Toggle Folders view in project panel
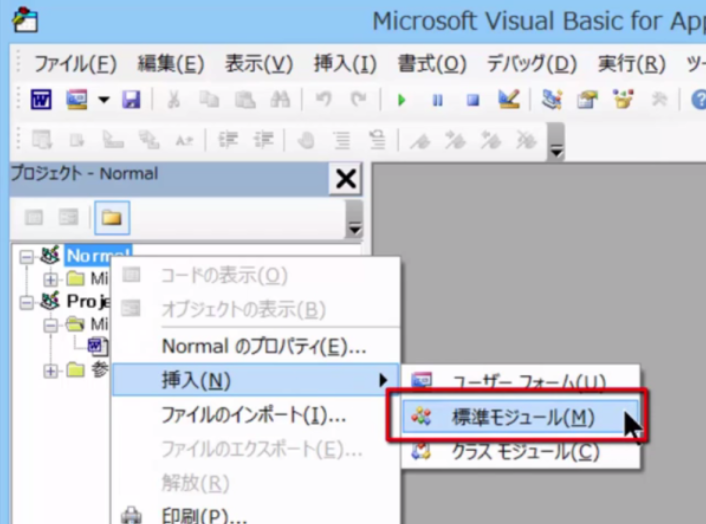The height and width of the screenshot is (524, 706). click(x=110, y=217)
